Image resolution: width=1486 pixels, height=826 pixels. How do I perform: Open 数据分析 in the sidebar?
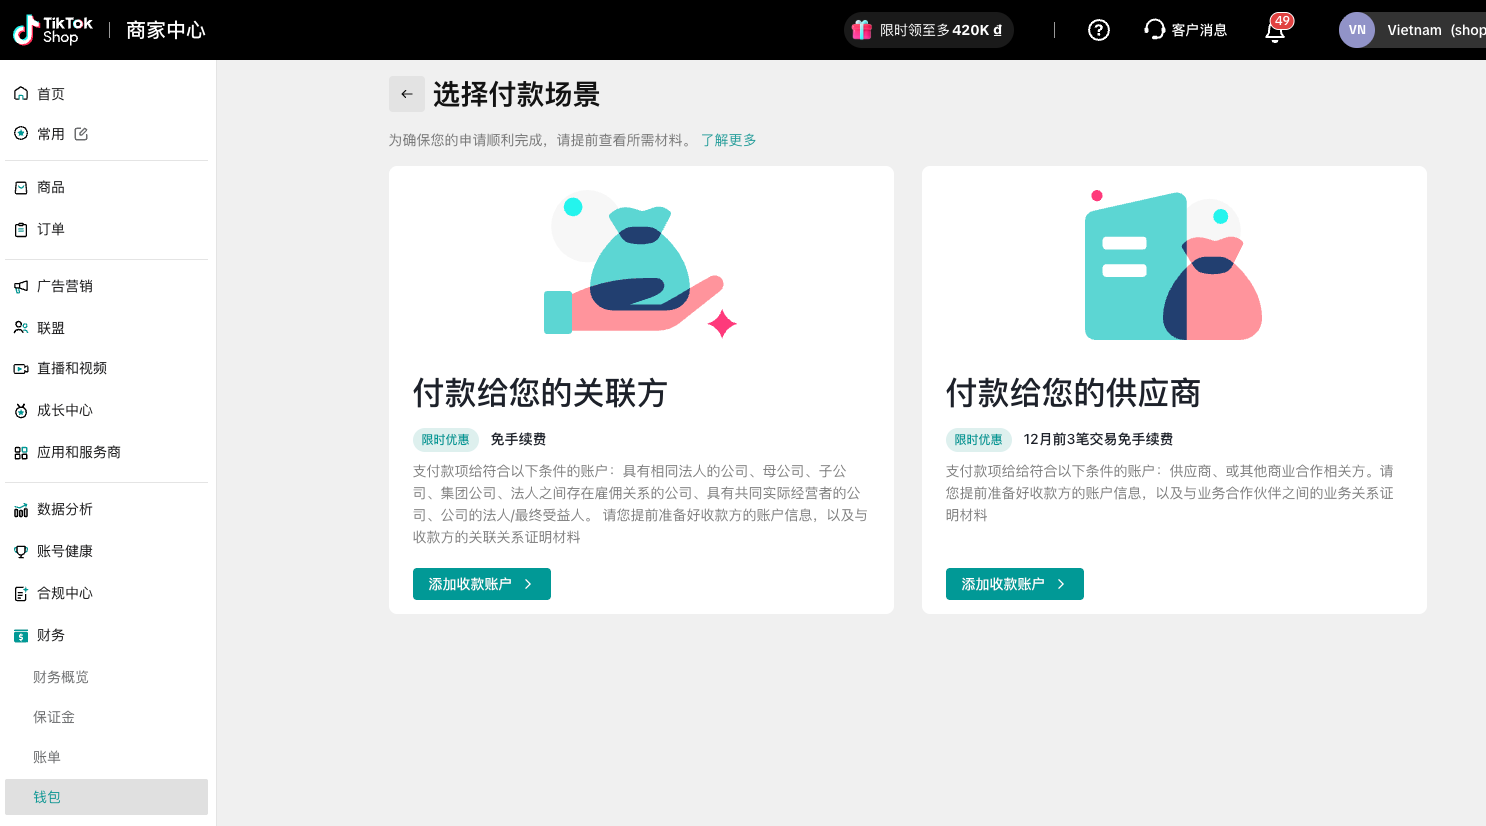point(64,509)
